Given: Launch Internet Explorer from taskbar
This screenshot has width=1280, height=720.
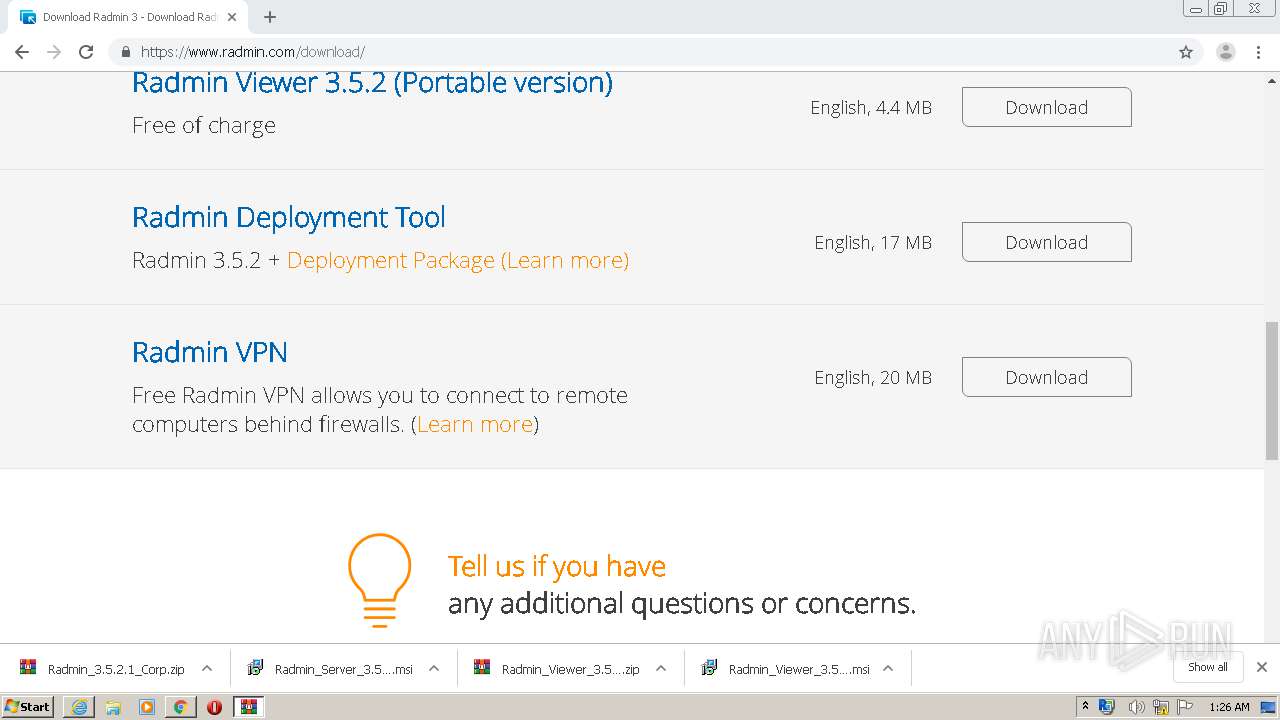Looking at the screenshot, I should pos(79,707).
